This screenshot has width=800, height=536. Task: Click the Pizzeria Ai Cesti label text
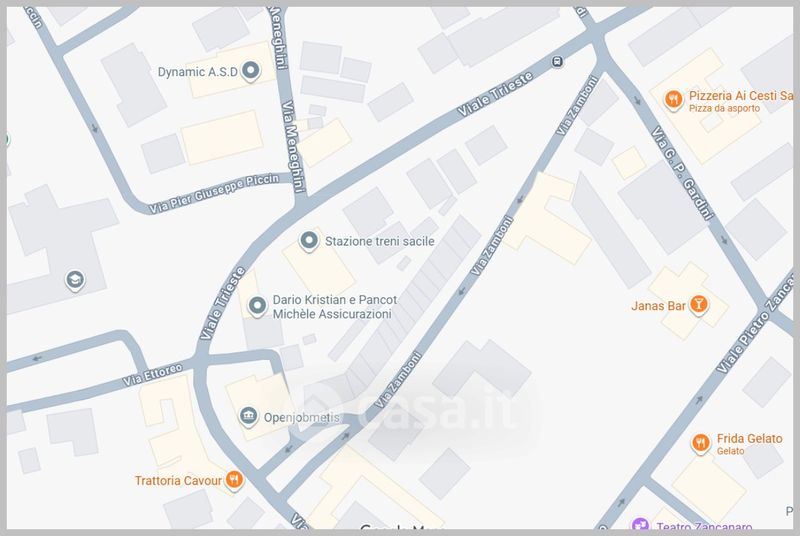(x=741, y=96)
